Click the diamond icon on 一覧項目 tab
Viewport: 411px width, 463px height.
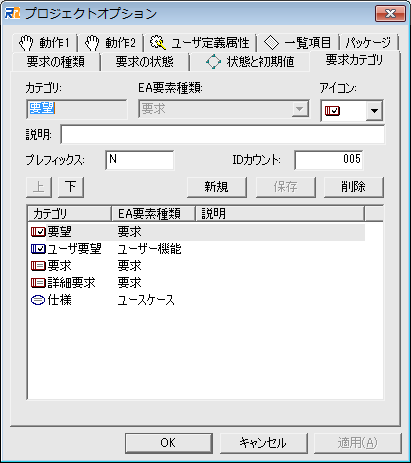coord(271,43)
